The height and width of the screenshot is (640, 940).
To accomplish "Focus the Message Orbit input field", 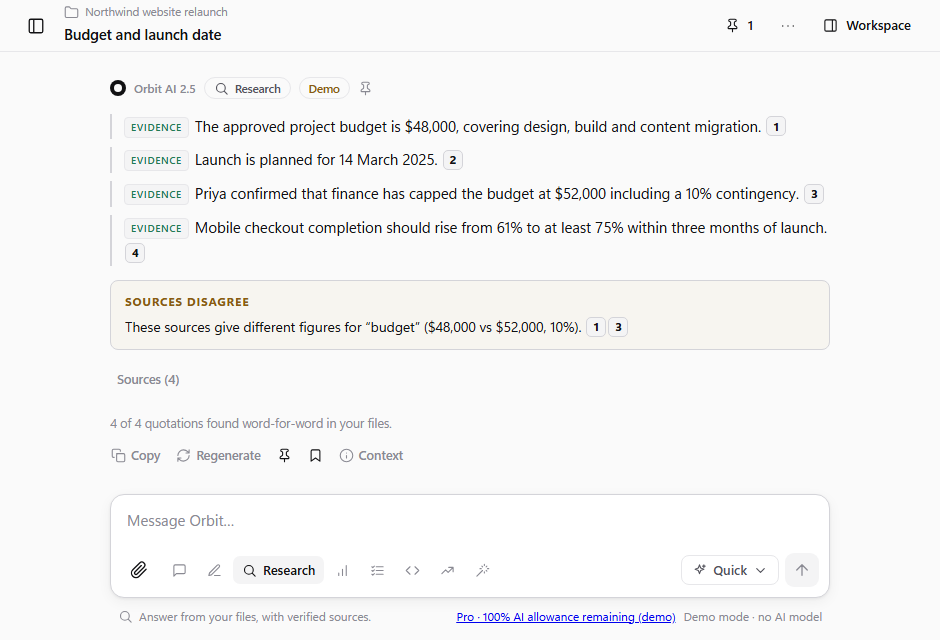I will coord(470,521).
